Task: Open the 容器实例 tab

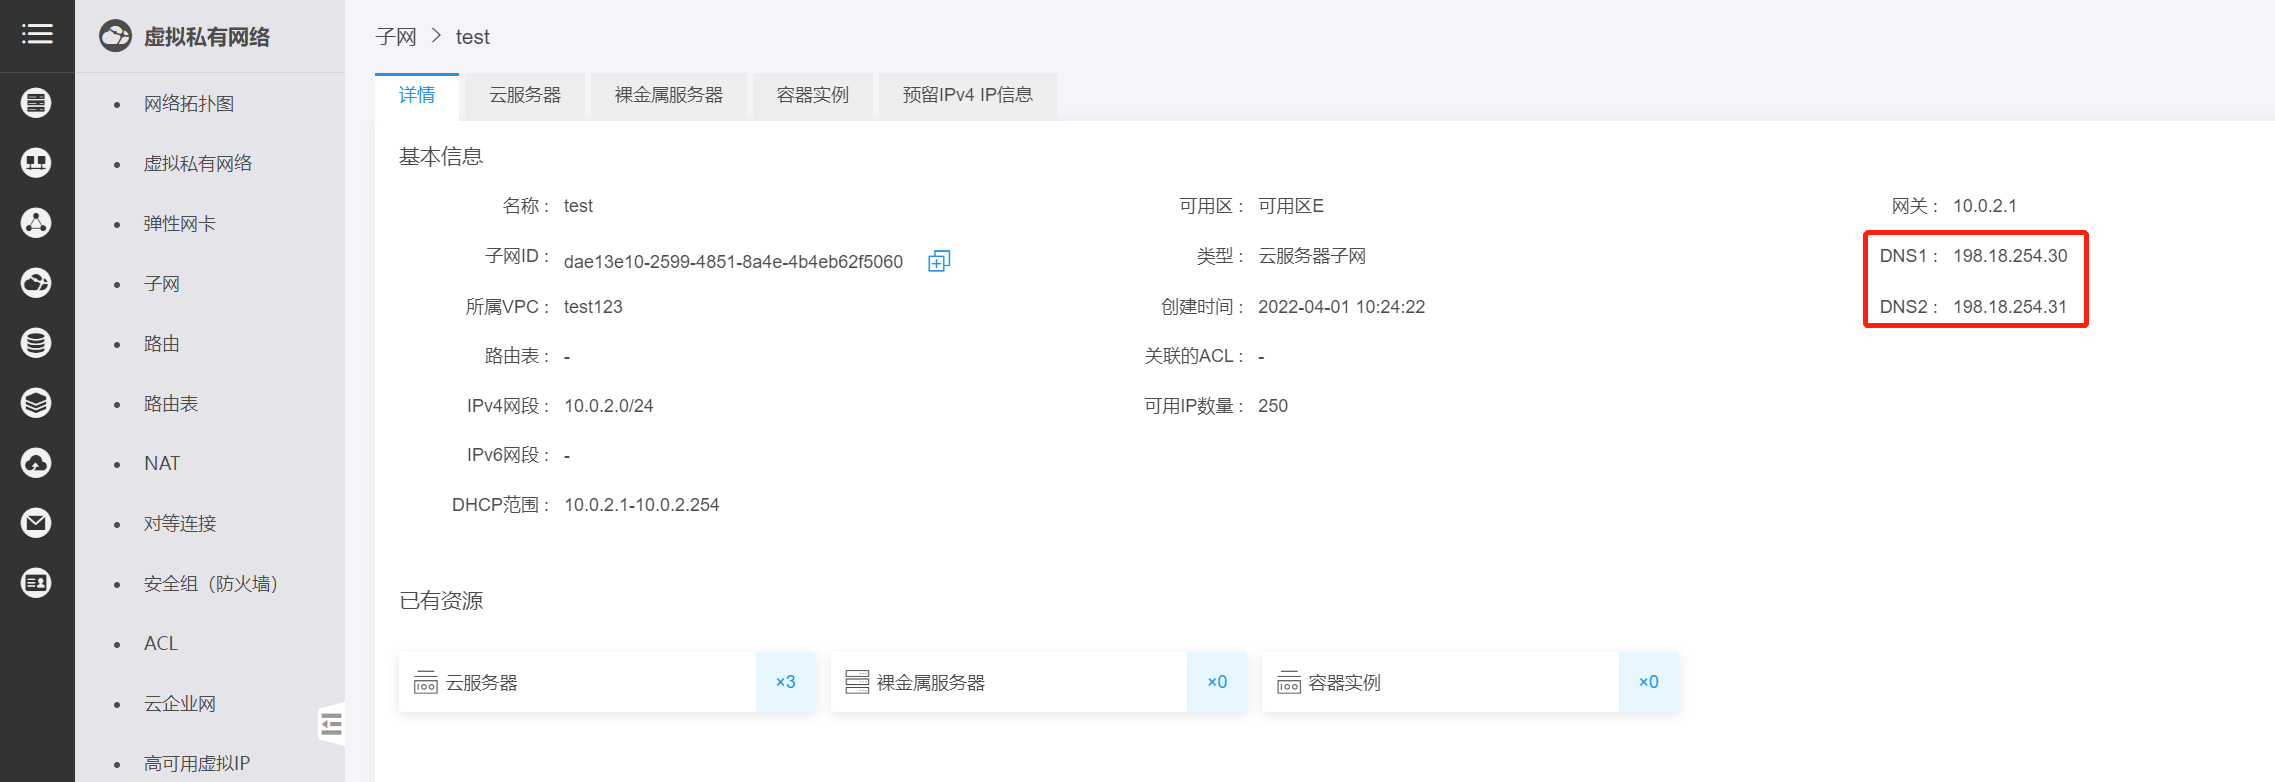Action: pos(812,95)
